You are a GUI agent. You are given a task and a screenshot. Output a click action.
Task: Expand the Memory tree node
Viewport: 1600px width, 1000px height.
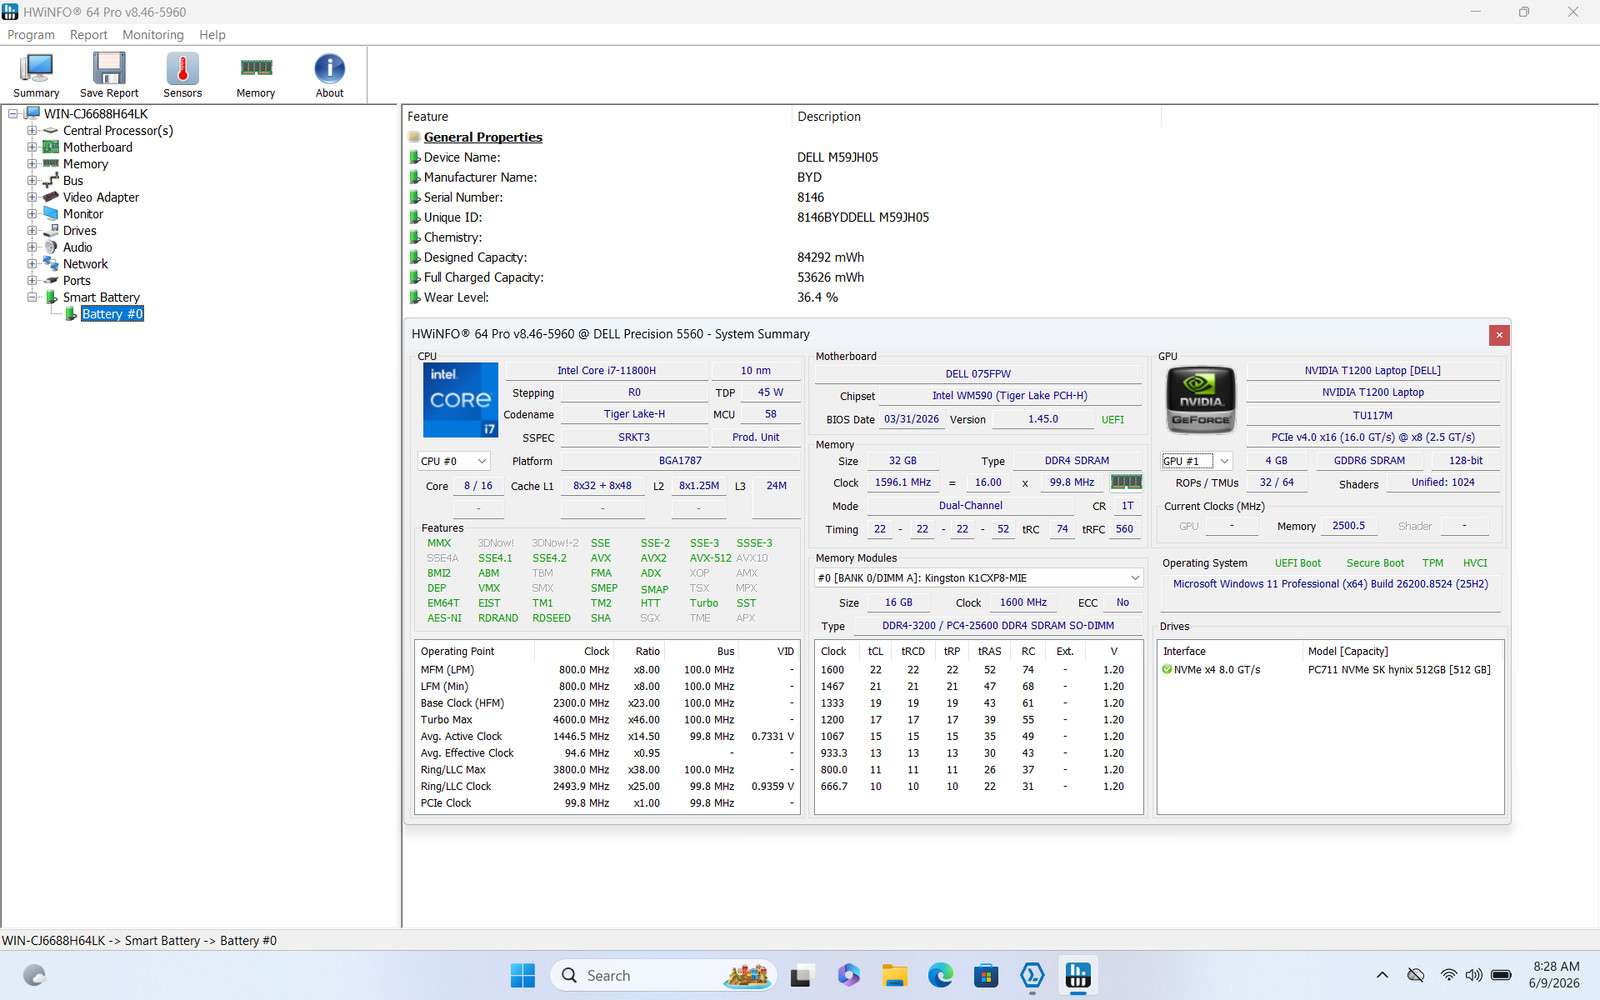(x=32, y=164)
